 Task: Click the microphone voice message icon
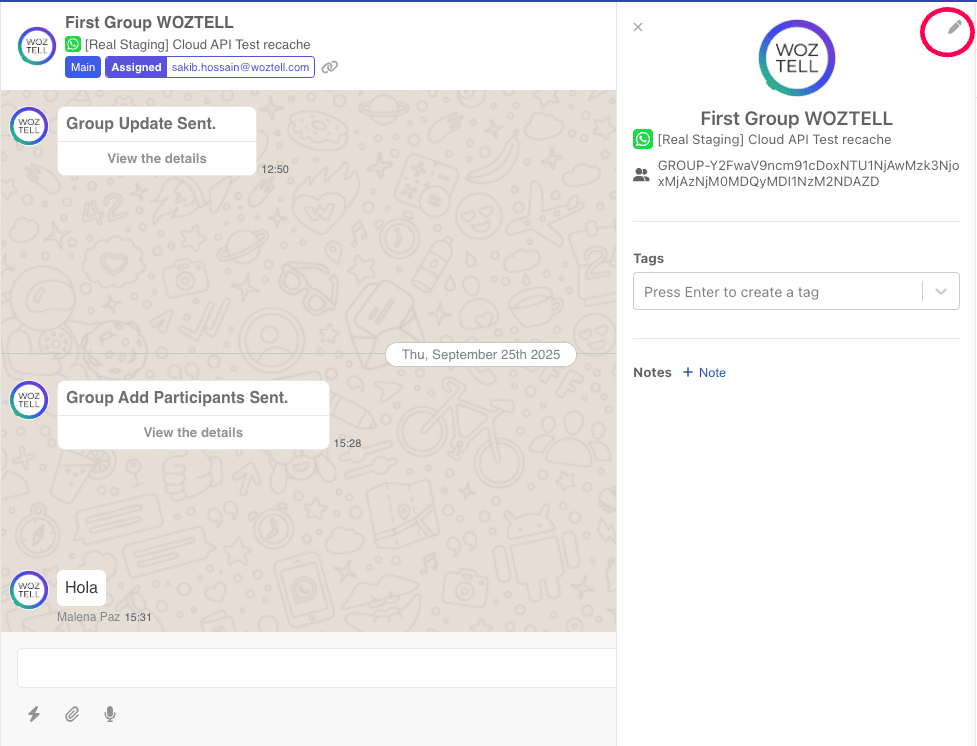(110, 714)
